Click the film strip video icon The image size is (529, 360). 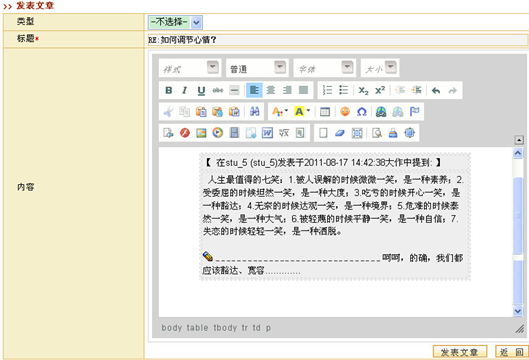pos(234,133)
